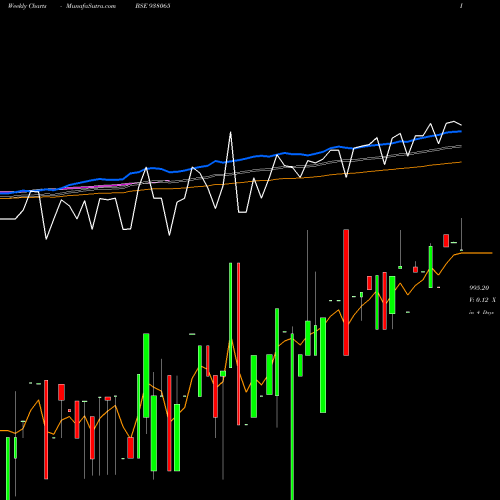This screenshot has height=500, width=500.
Task: Click the 'in 4 Days' text
Action: (x=481, y=313)
